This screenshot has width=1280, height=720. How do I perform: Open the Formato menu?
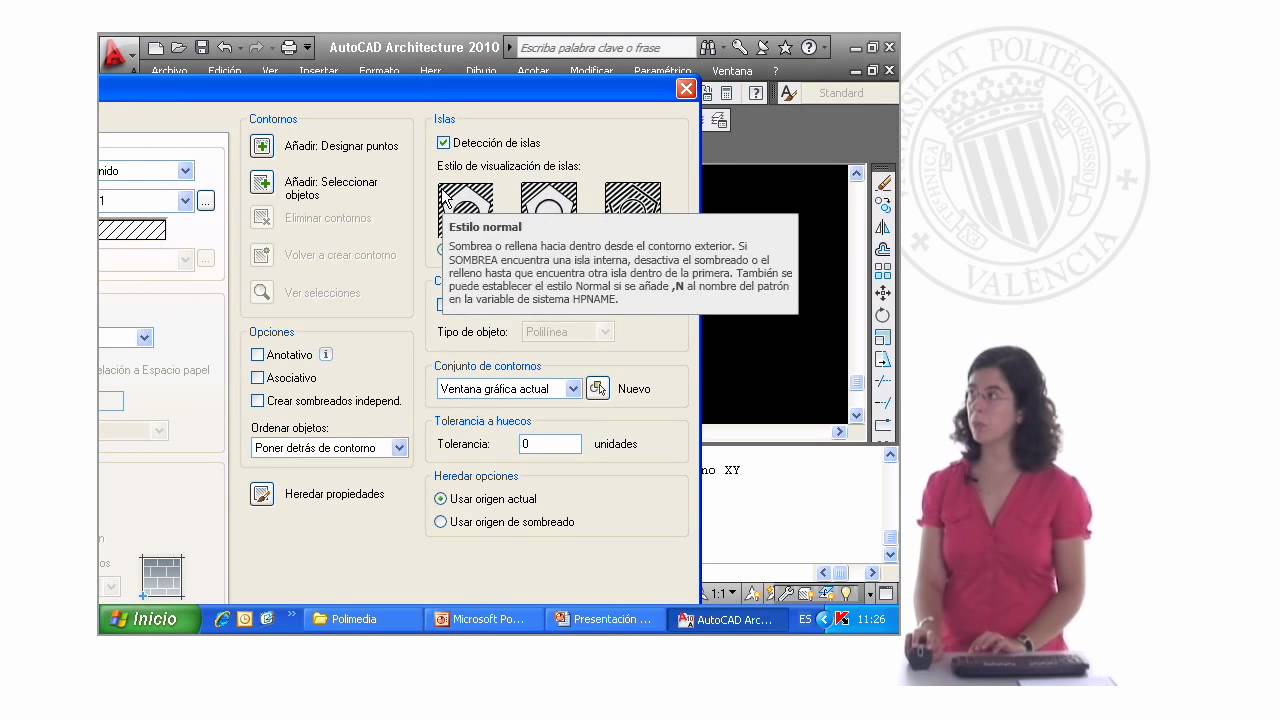(x=379, y=71)
